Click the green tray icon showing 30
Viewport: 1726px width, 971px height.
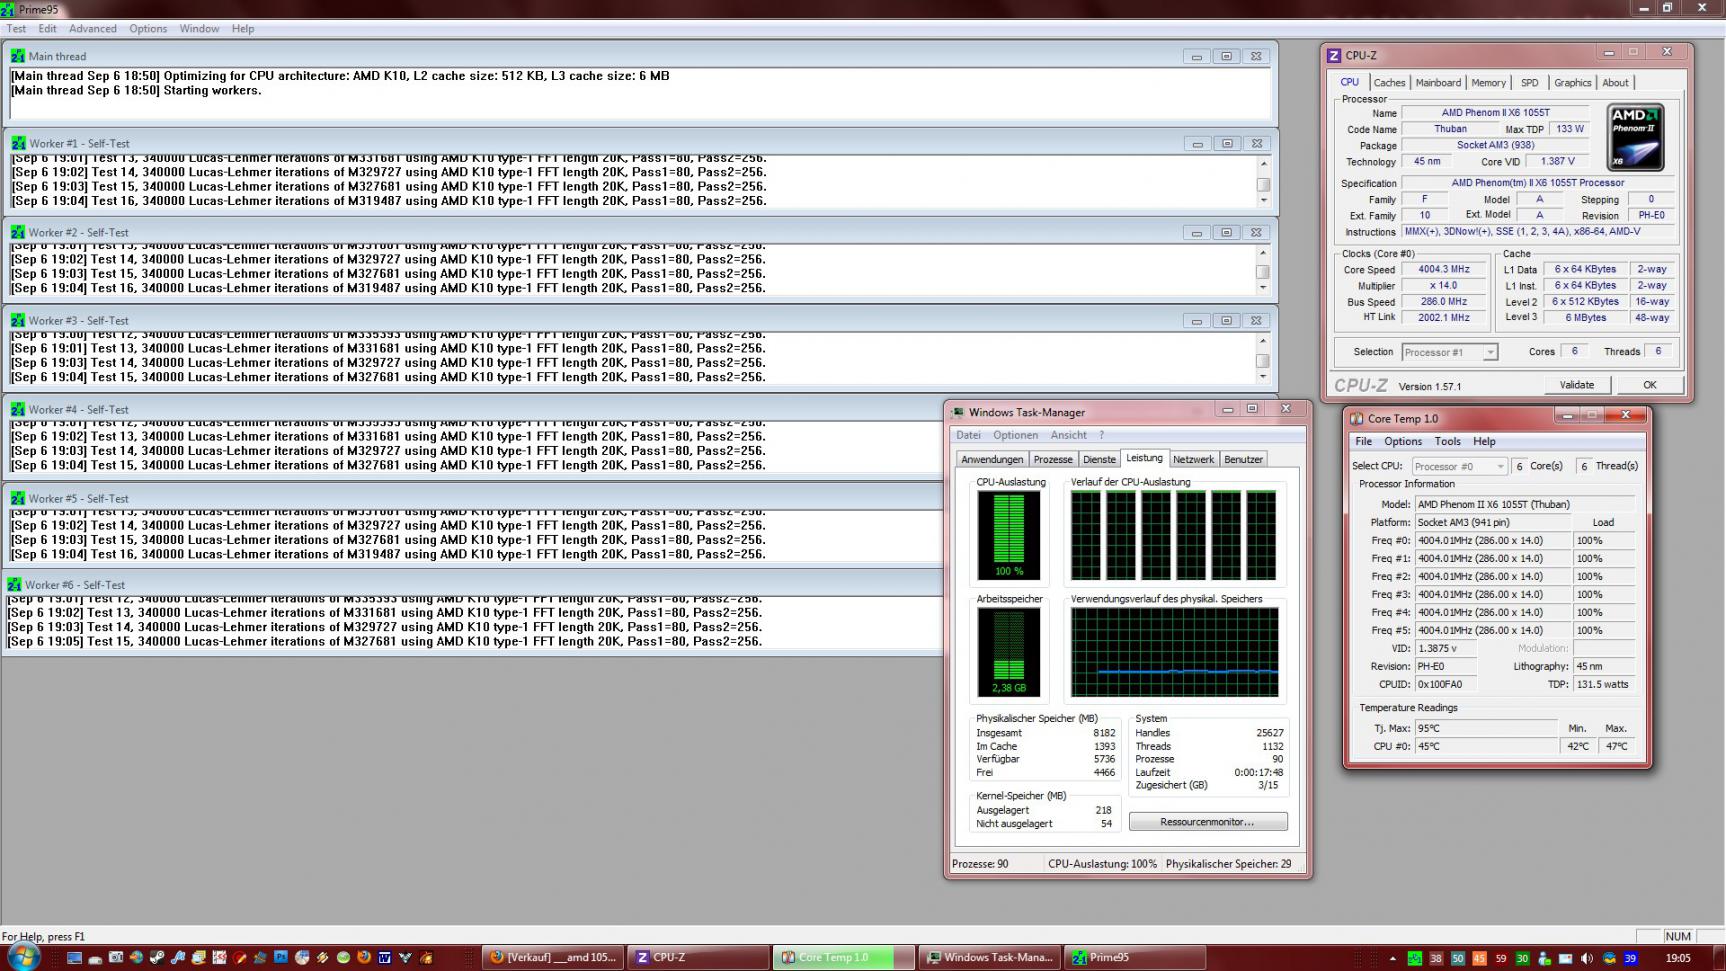(1522, 958)
